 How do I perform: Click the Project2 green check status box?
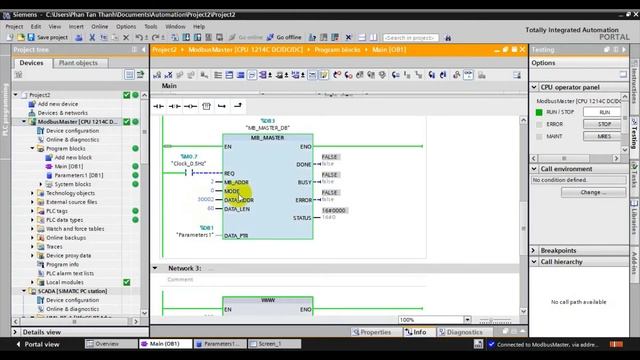pyautogui.click(x=127, y=95)
